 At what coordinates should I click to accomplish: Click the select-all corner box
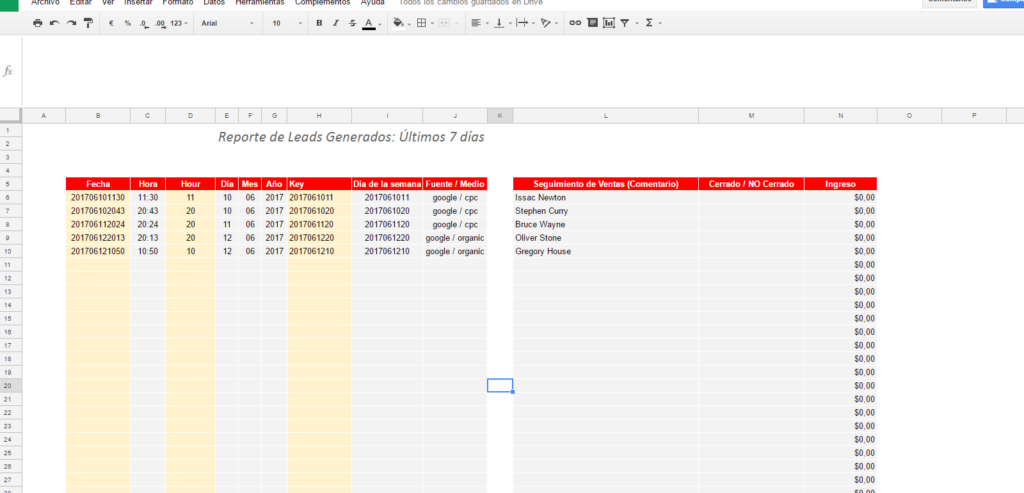(x=11, y=116)
